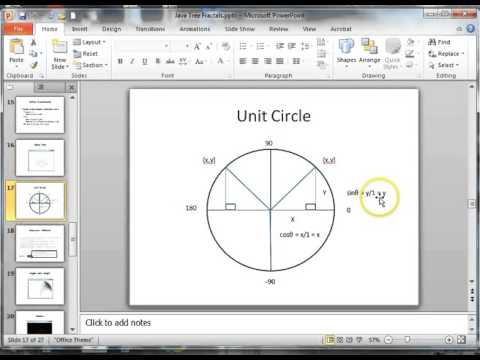Click the Cut scissors icon
Screen dimensions: 480x360
click(33, 42)
